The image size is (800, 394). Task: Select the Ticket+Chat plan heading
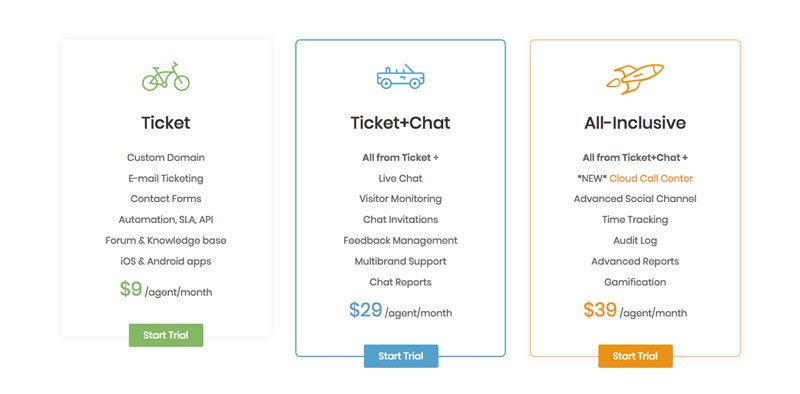pyautogui.click(x=401, y=122)
